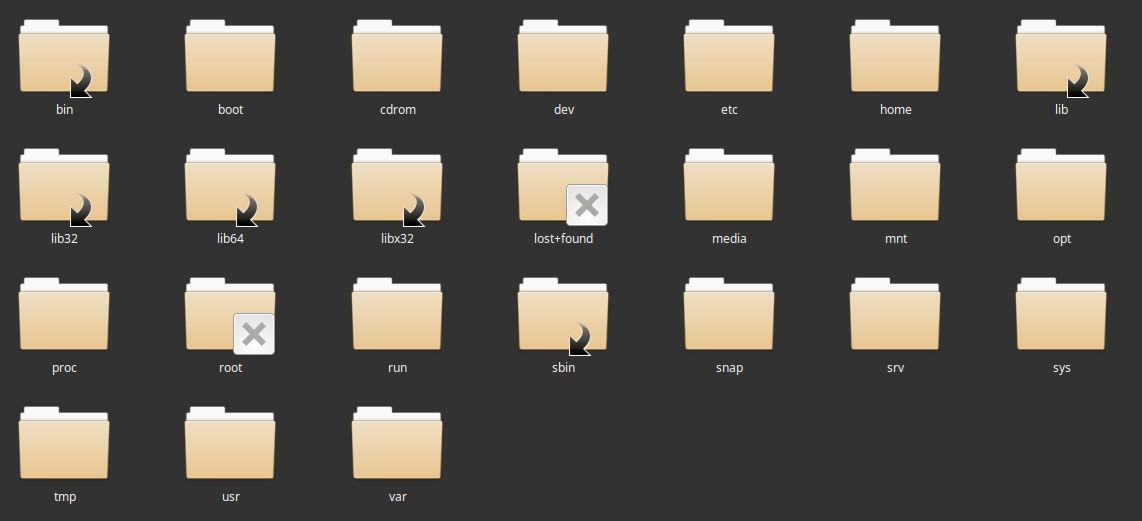Open the sys folder icon

click(1061, 315)
